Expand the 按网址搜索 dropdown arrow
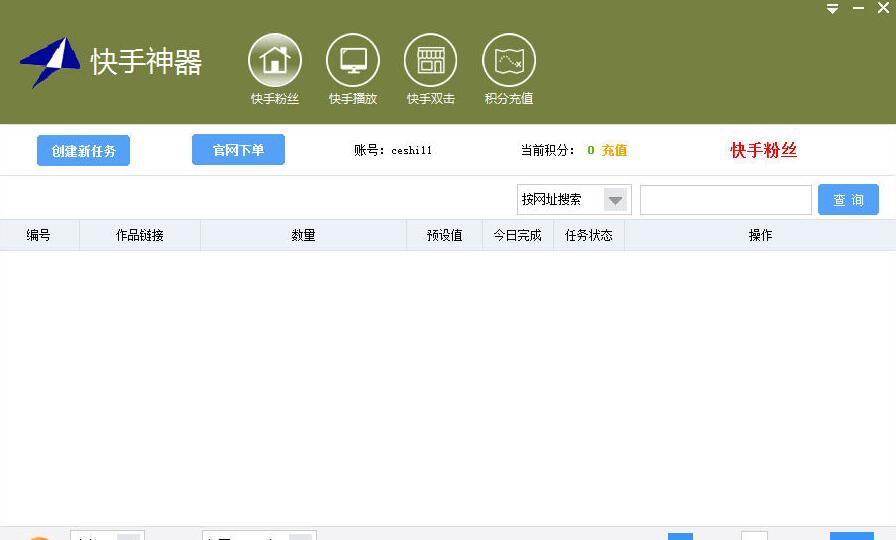The image size is (896, 540). coord(615,200)
